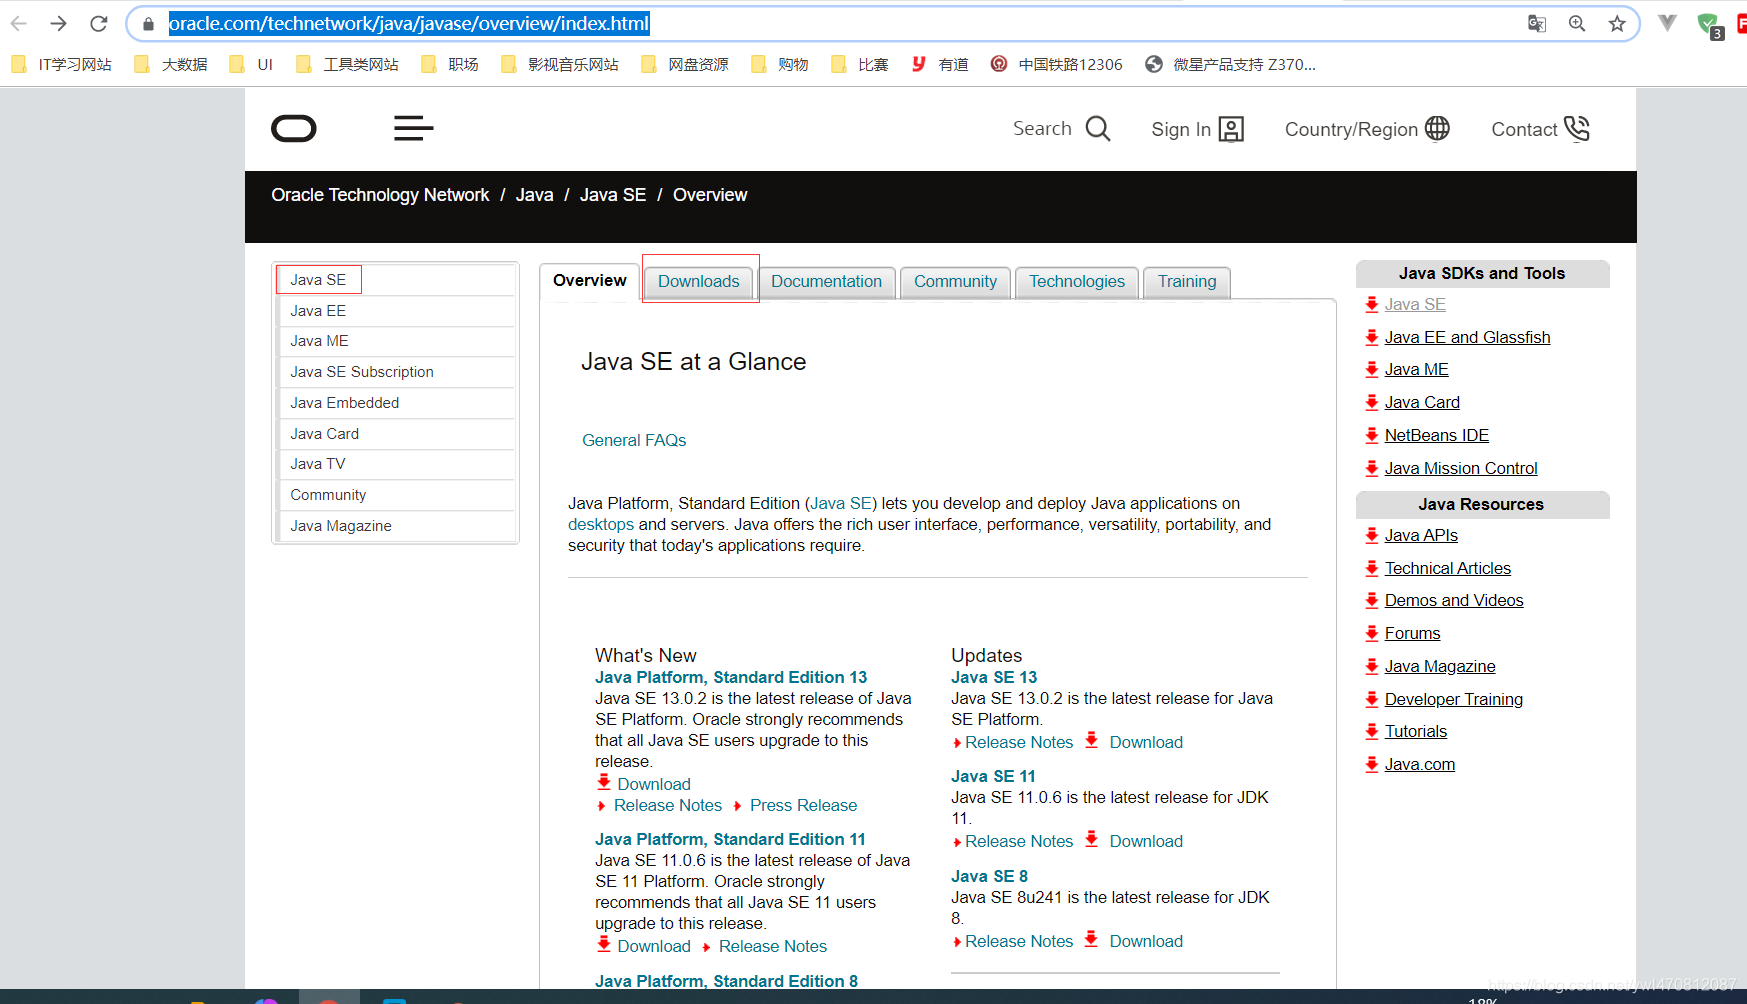The height and width of the screenshot is (1004, 1747).
Task: Open the UI bookmark folder
Action: point(251,64)
